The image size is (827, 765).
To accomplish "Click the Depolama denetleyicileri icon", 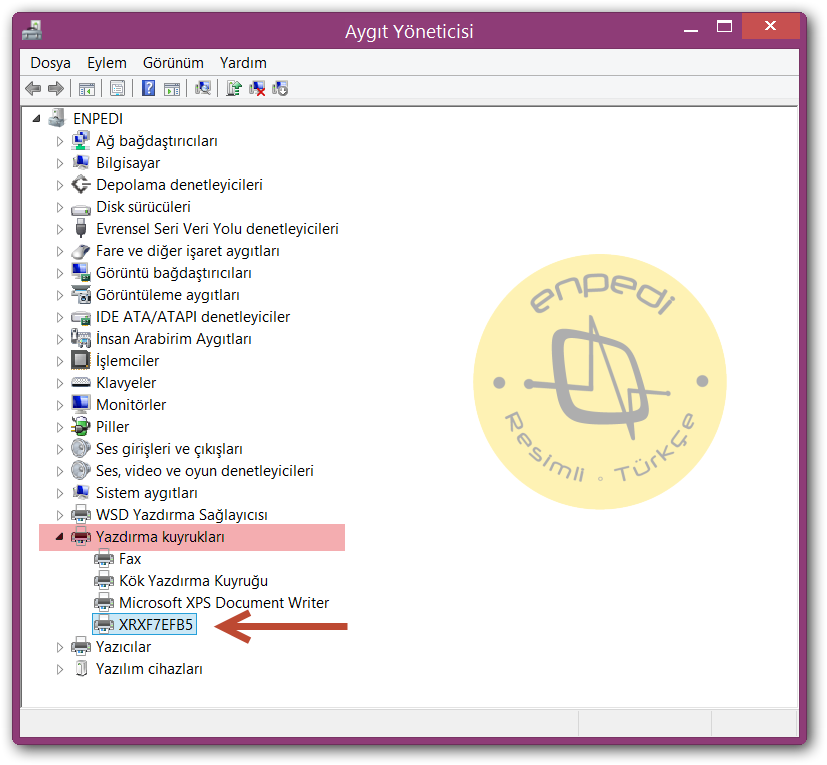I will click(80, 185).
